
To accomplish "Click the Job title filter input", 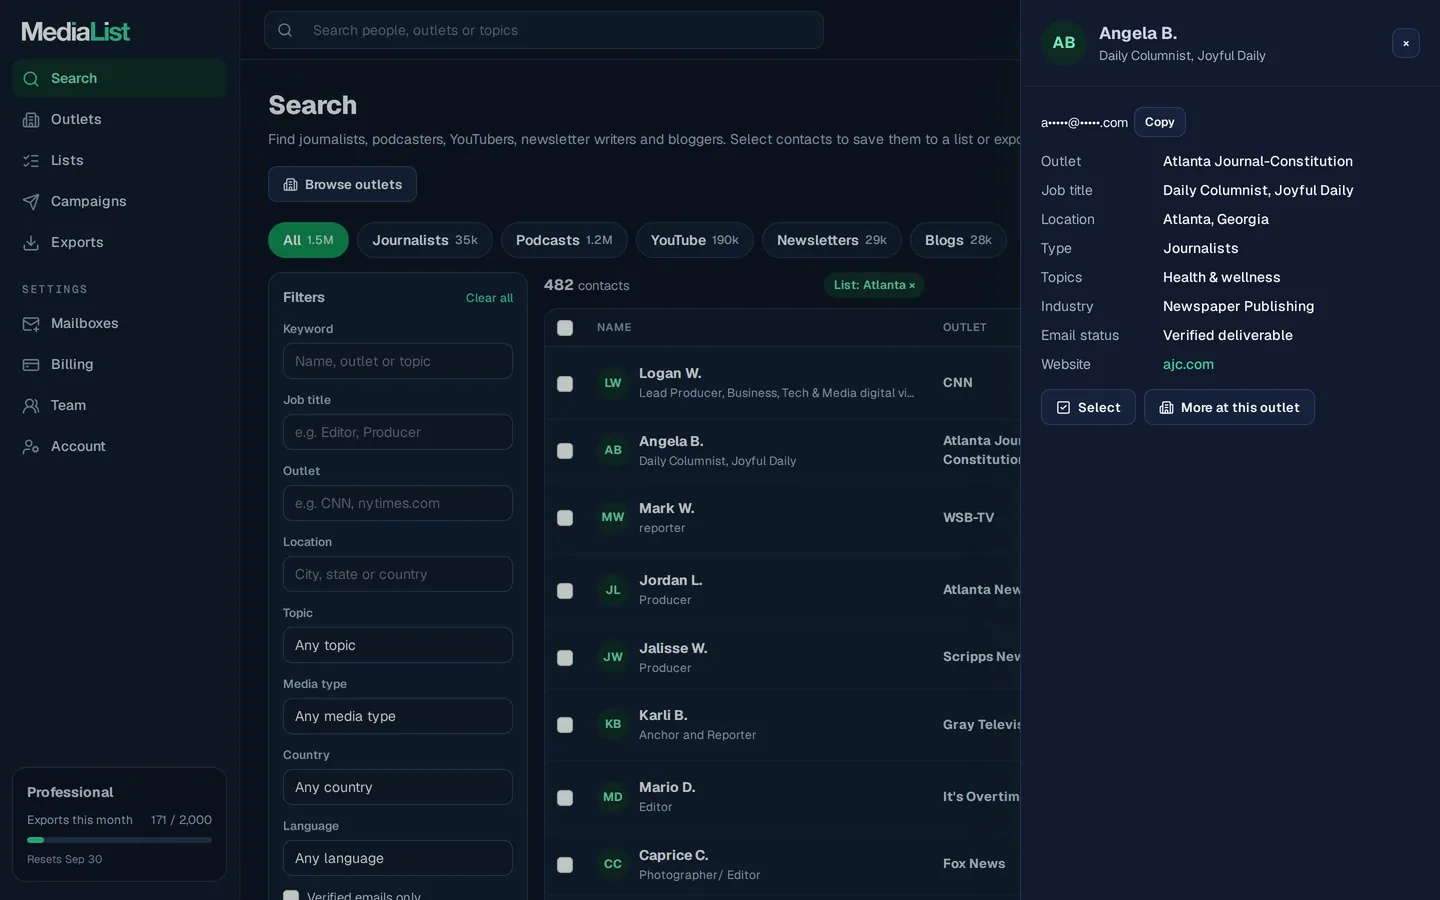I will (x=398, y=432).
